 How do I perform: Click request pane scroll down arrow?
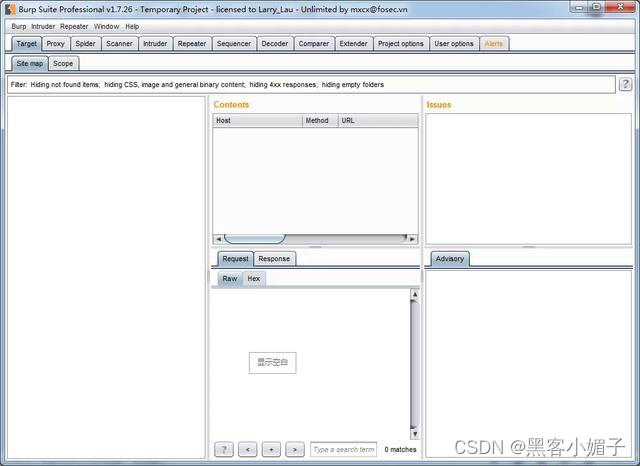click(415, 434)
